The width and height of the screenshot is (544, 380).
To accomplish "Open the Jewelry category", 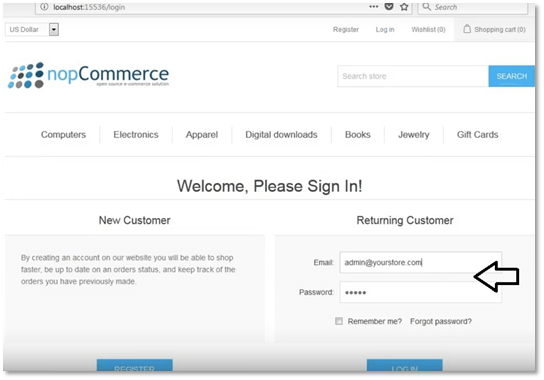I will tap(414, 135).
